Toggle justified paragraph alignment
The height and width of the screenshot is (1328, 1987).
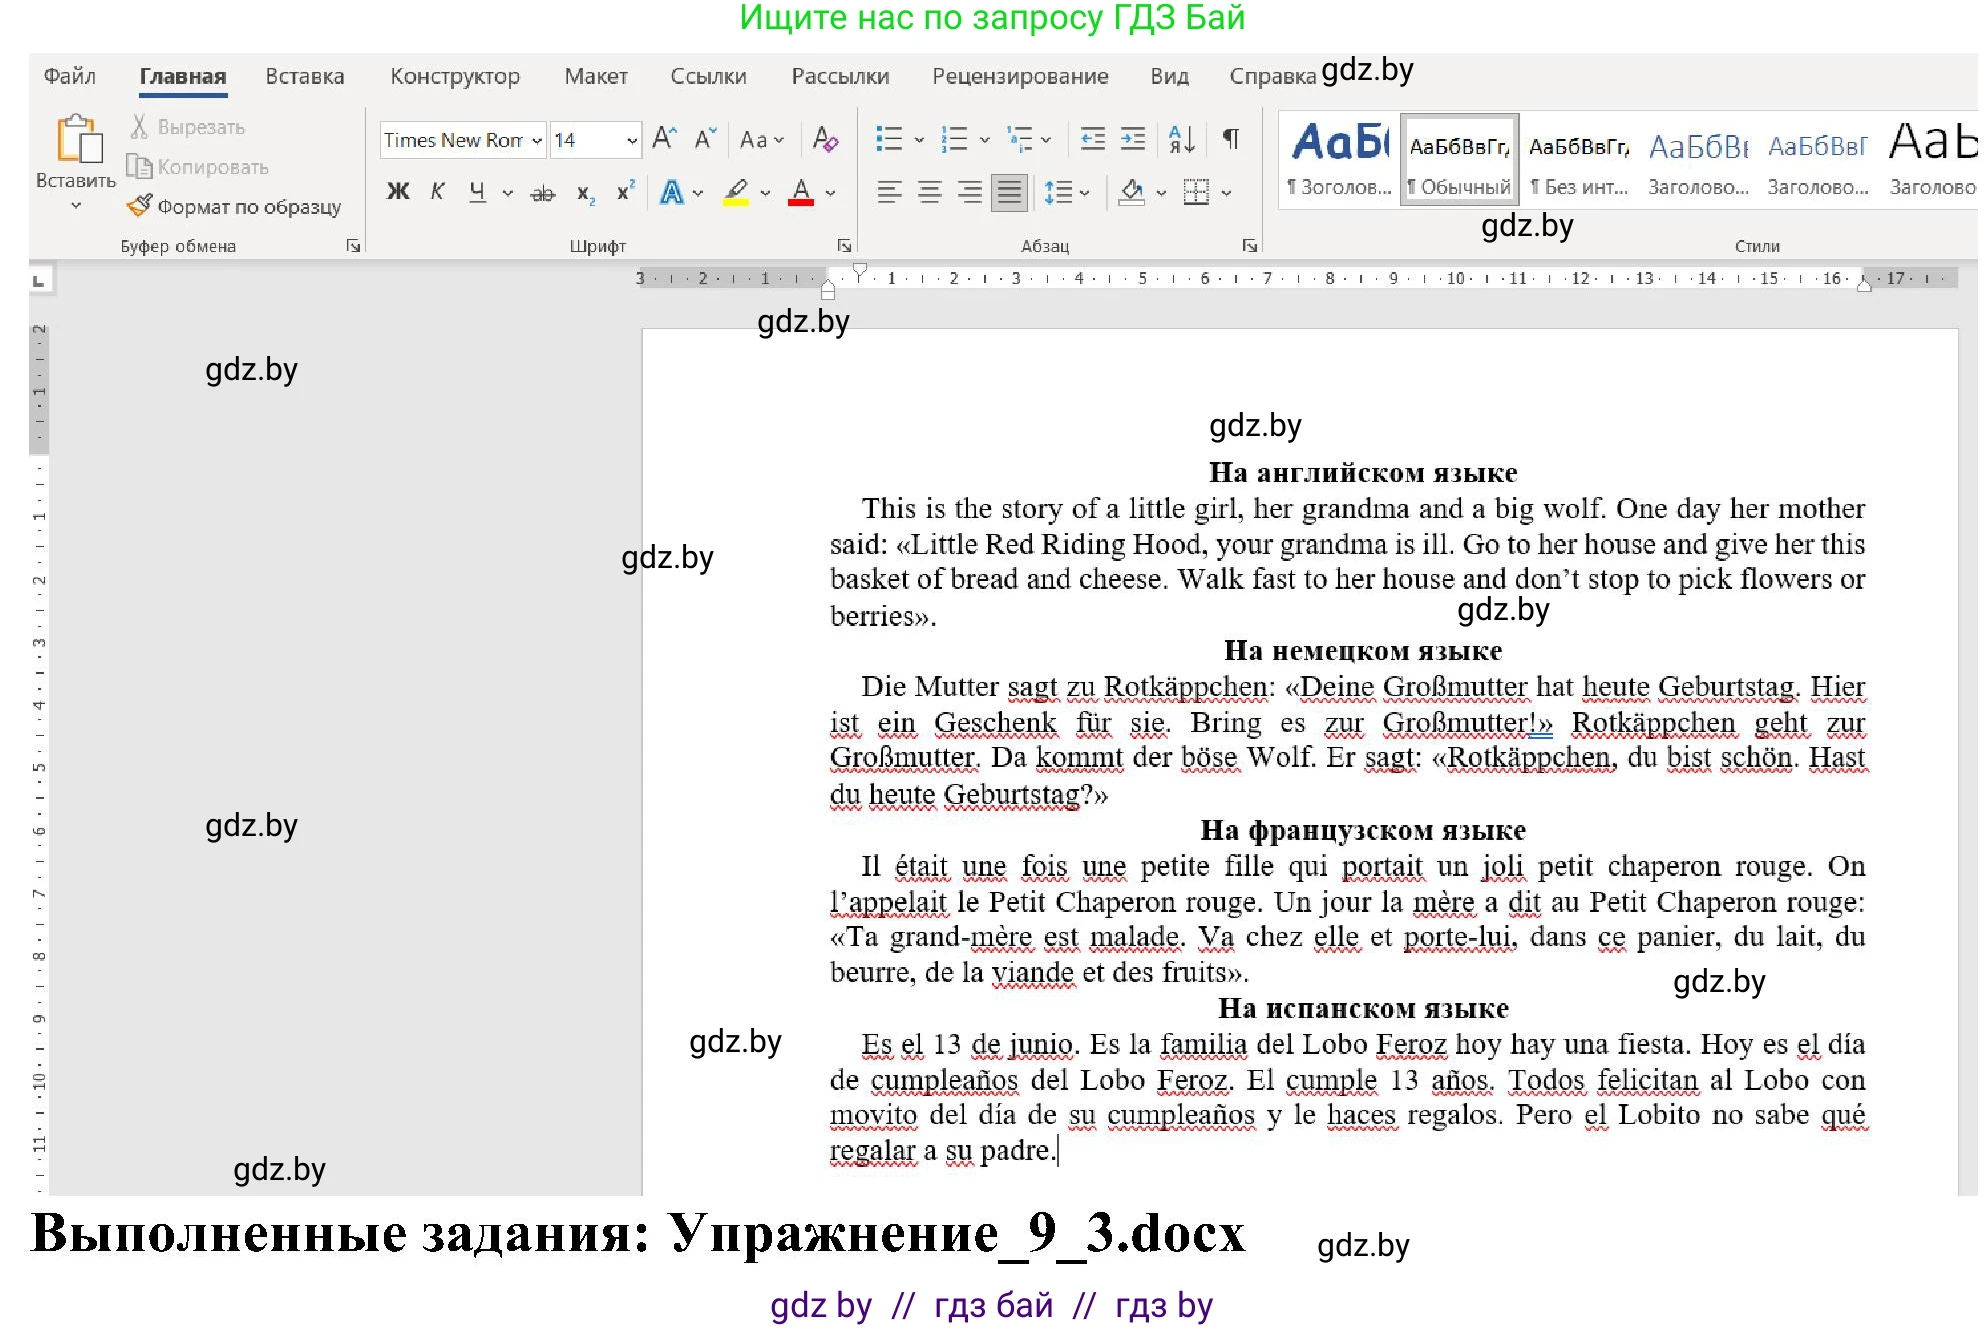click(1009, 191)
